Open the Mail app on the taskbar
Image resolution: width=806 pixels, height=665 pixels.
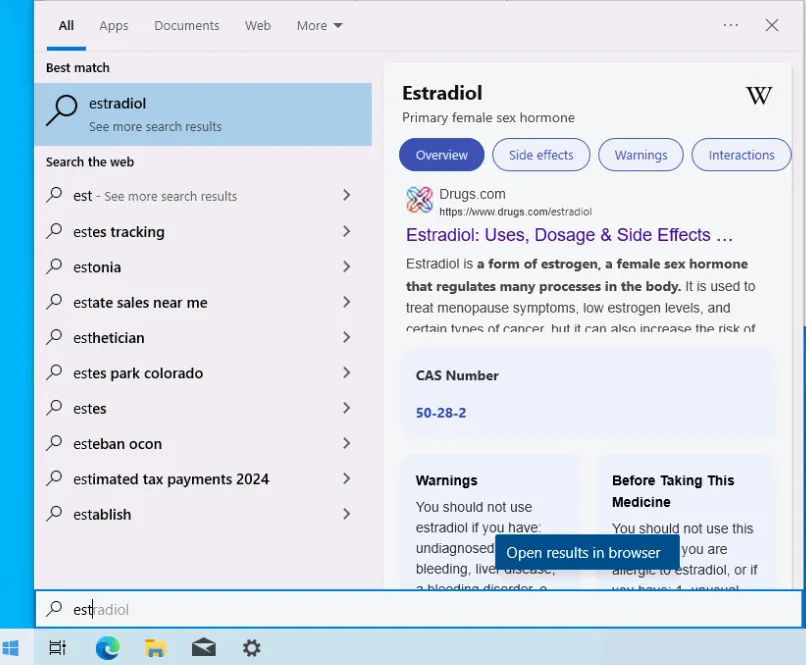click(204, 648)
